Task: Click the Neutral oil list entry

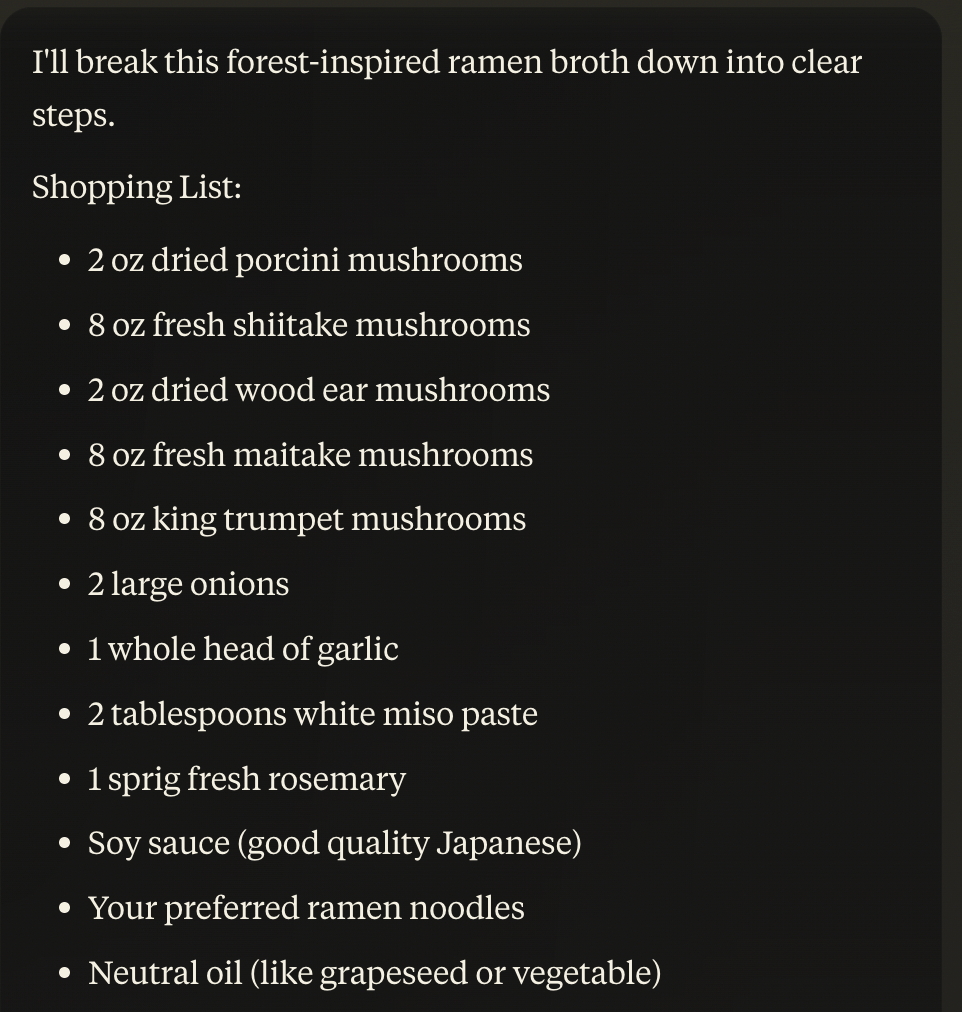Action: click(374, 972)
